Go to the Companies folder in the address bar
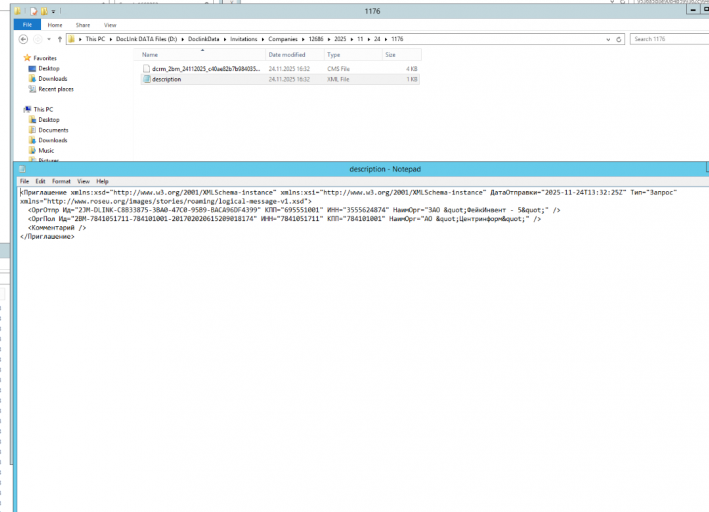 (283, 39)
